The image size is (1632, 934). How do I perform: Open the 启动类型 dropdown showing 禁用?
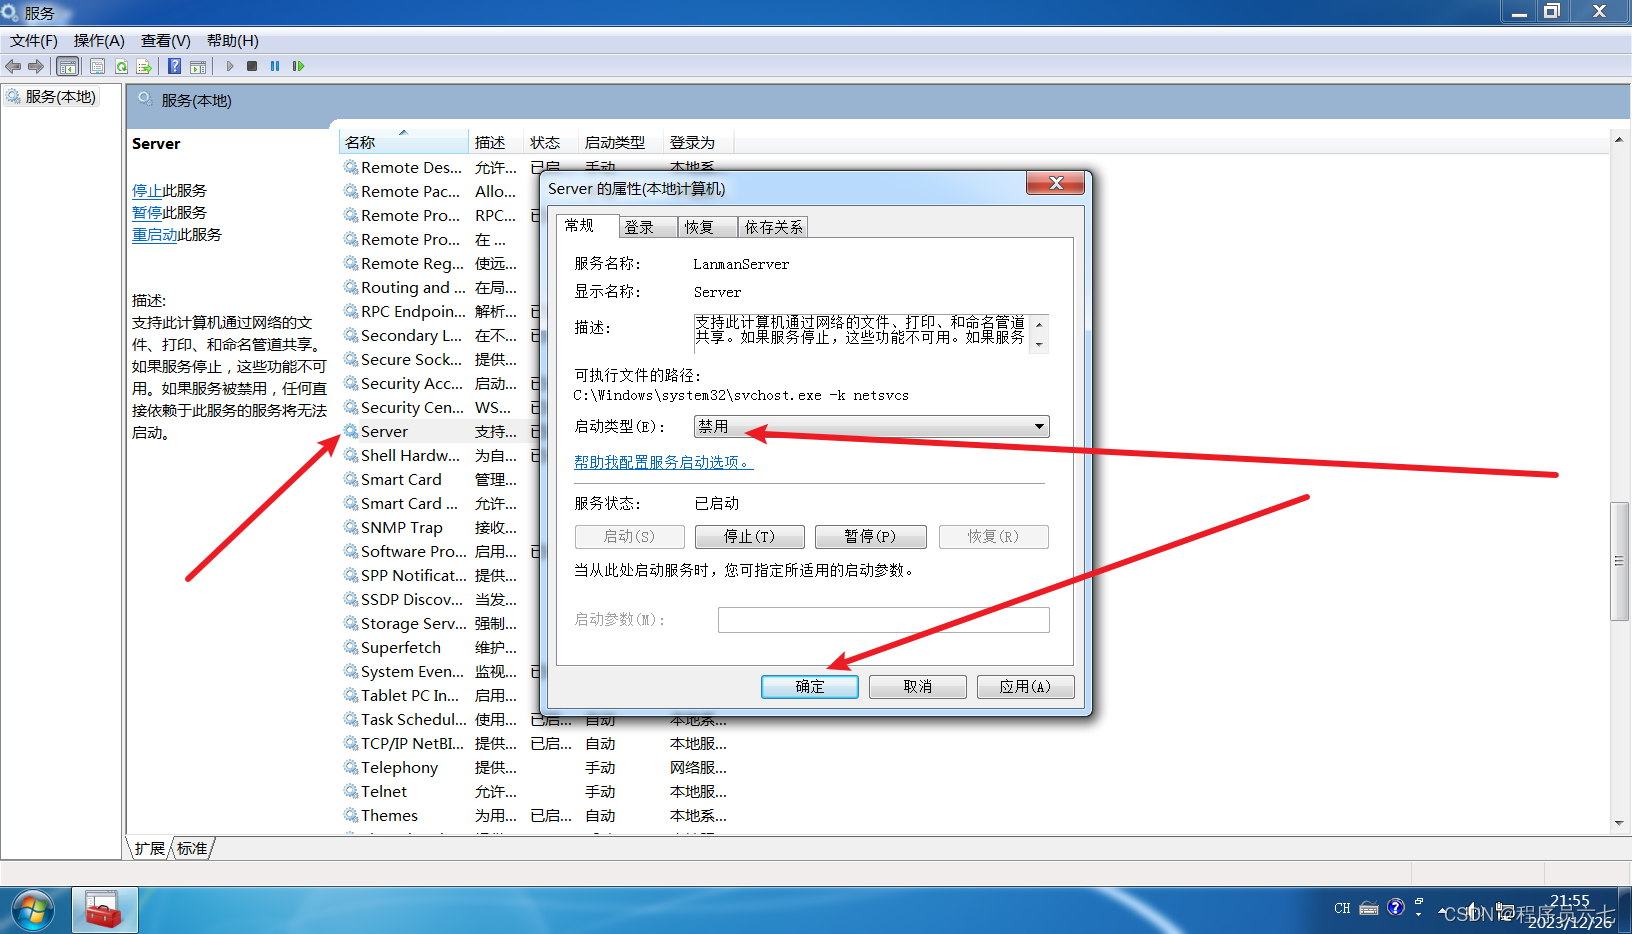tap(871, 427)
